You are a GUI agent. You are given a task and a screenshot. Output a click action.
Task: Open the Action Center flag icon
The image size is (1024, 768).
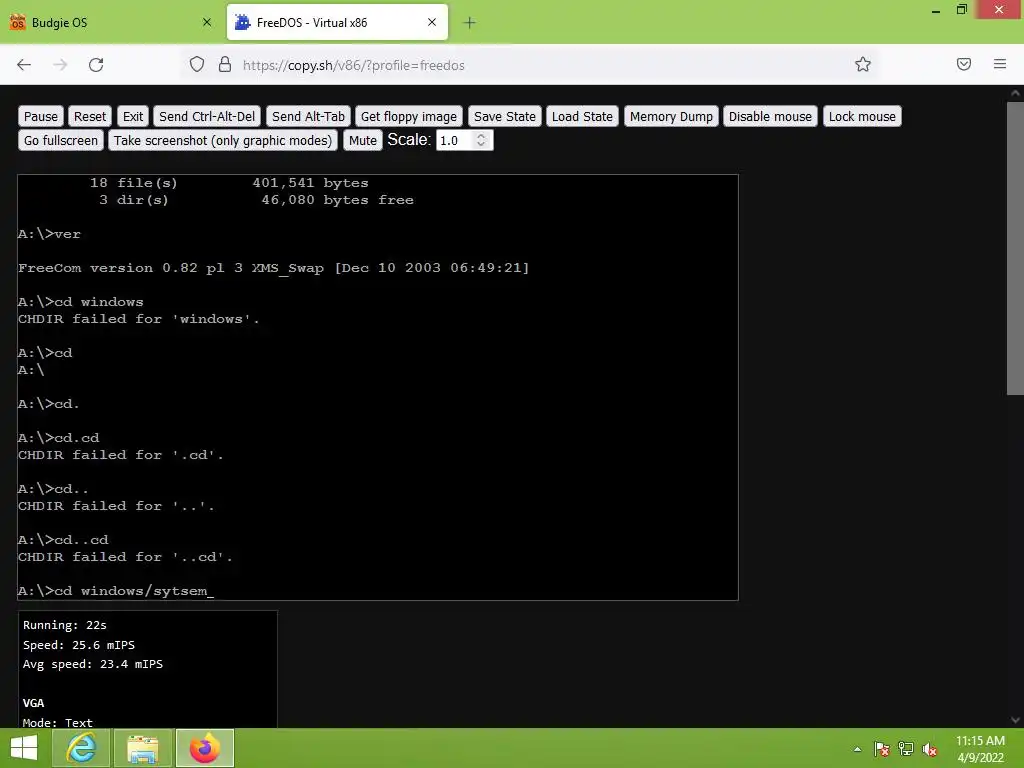tap(882, 749)
